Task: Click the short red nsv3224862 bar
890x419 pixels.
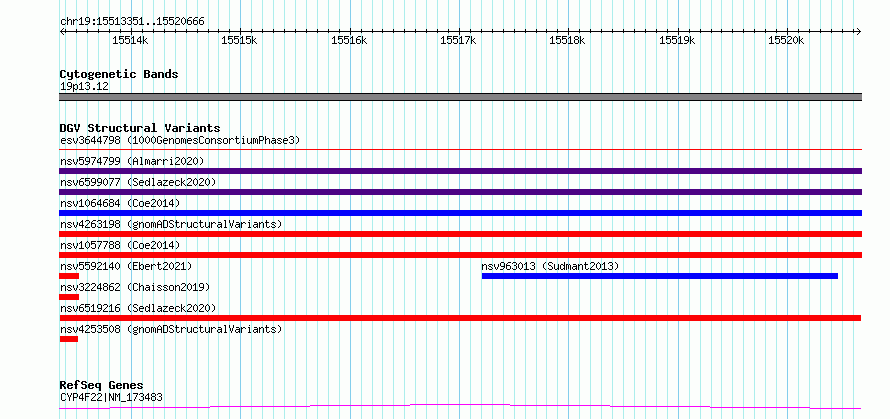Action: pyautogui.click(x=69, y=297)
